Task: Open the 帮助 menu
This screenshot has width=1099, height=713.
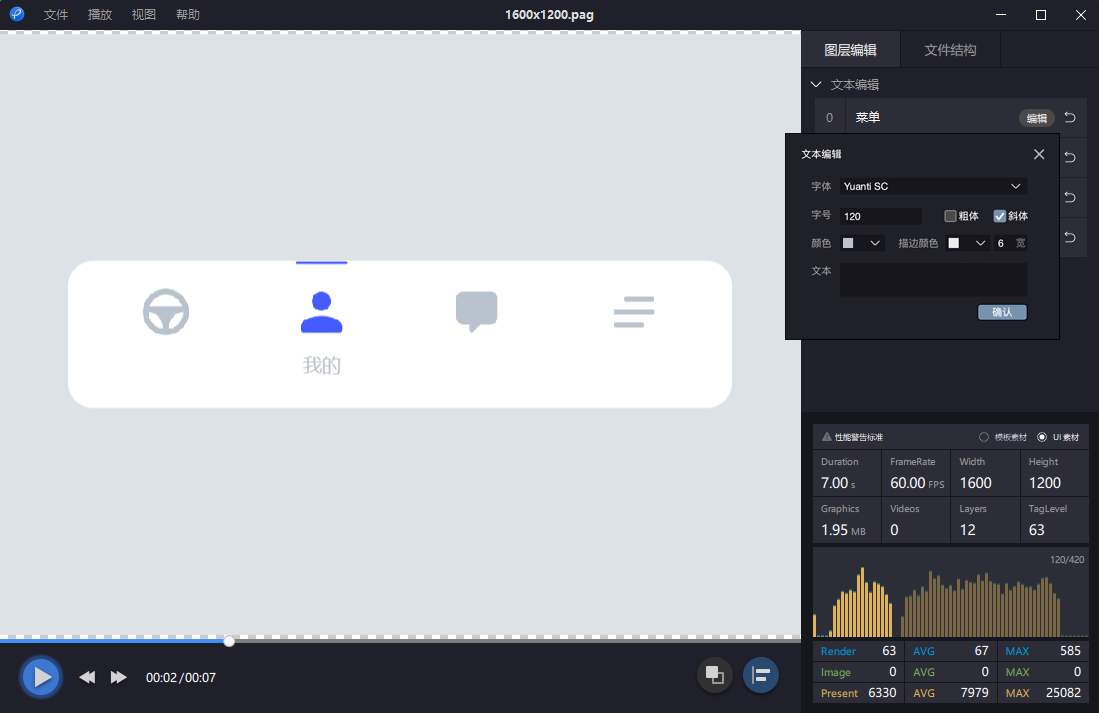Action: 188,15
